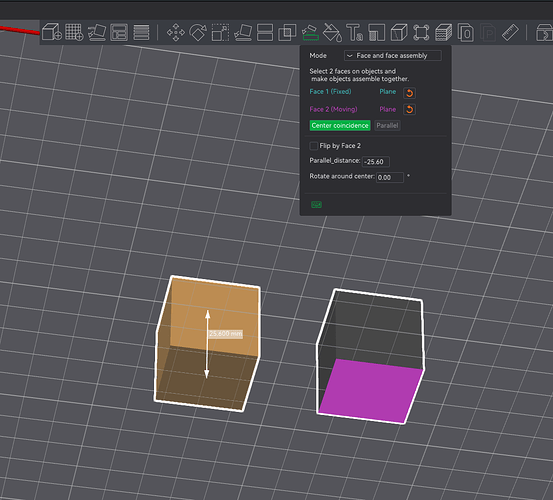Select the cube with seam line tool
The height and width of the screenshot is (500, 553).
click(x=399, y=32)
